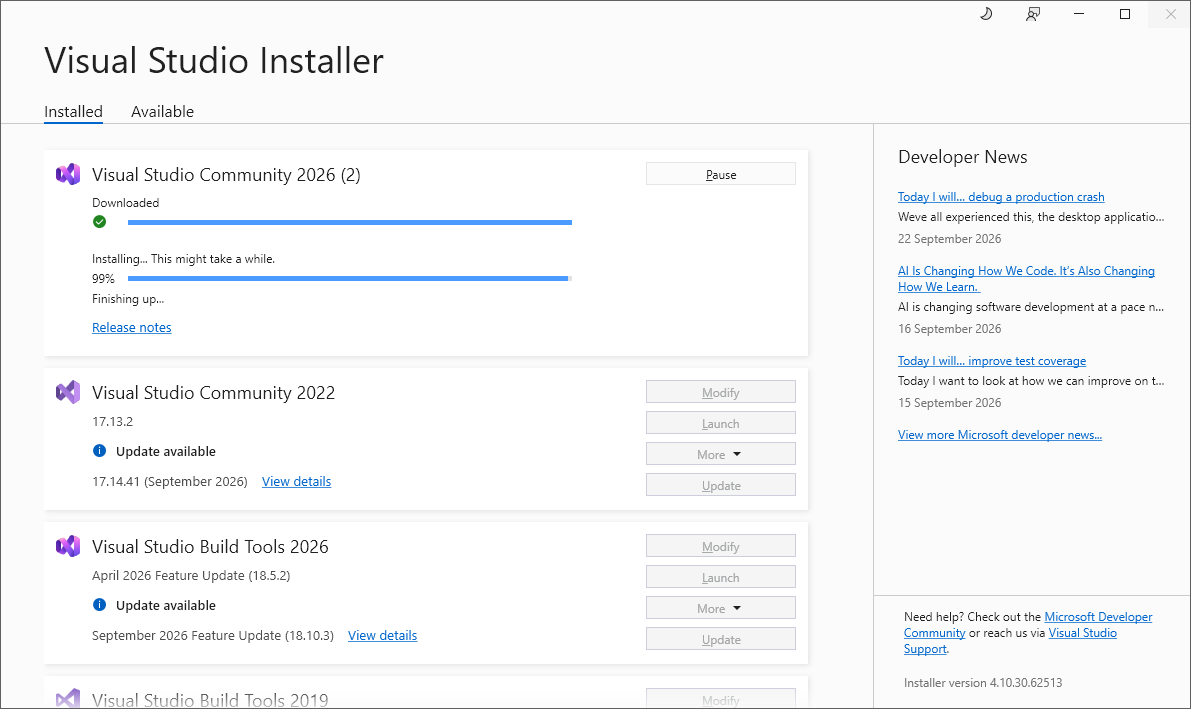
Task: Toggle the dark theme moon icon
Action: (x=986, y=14)
